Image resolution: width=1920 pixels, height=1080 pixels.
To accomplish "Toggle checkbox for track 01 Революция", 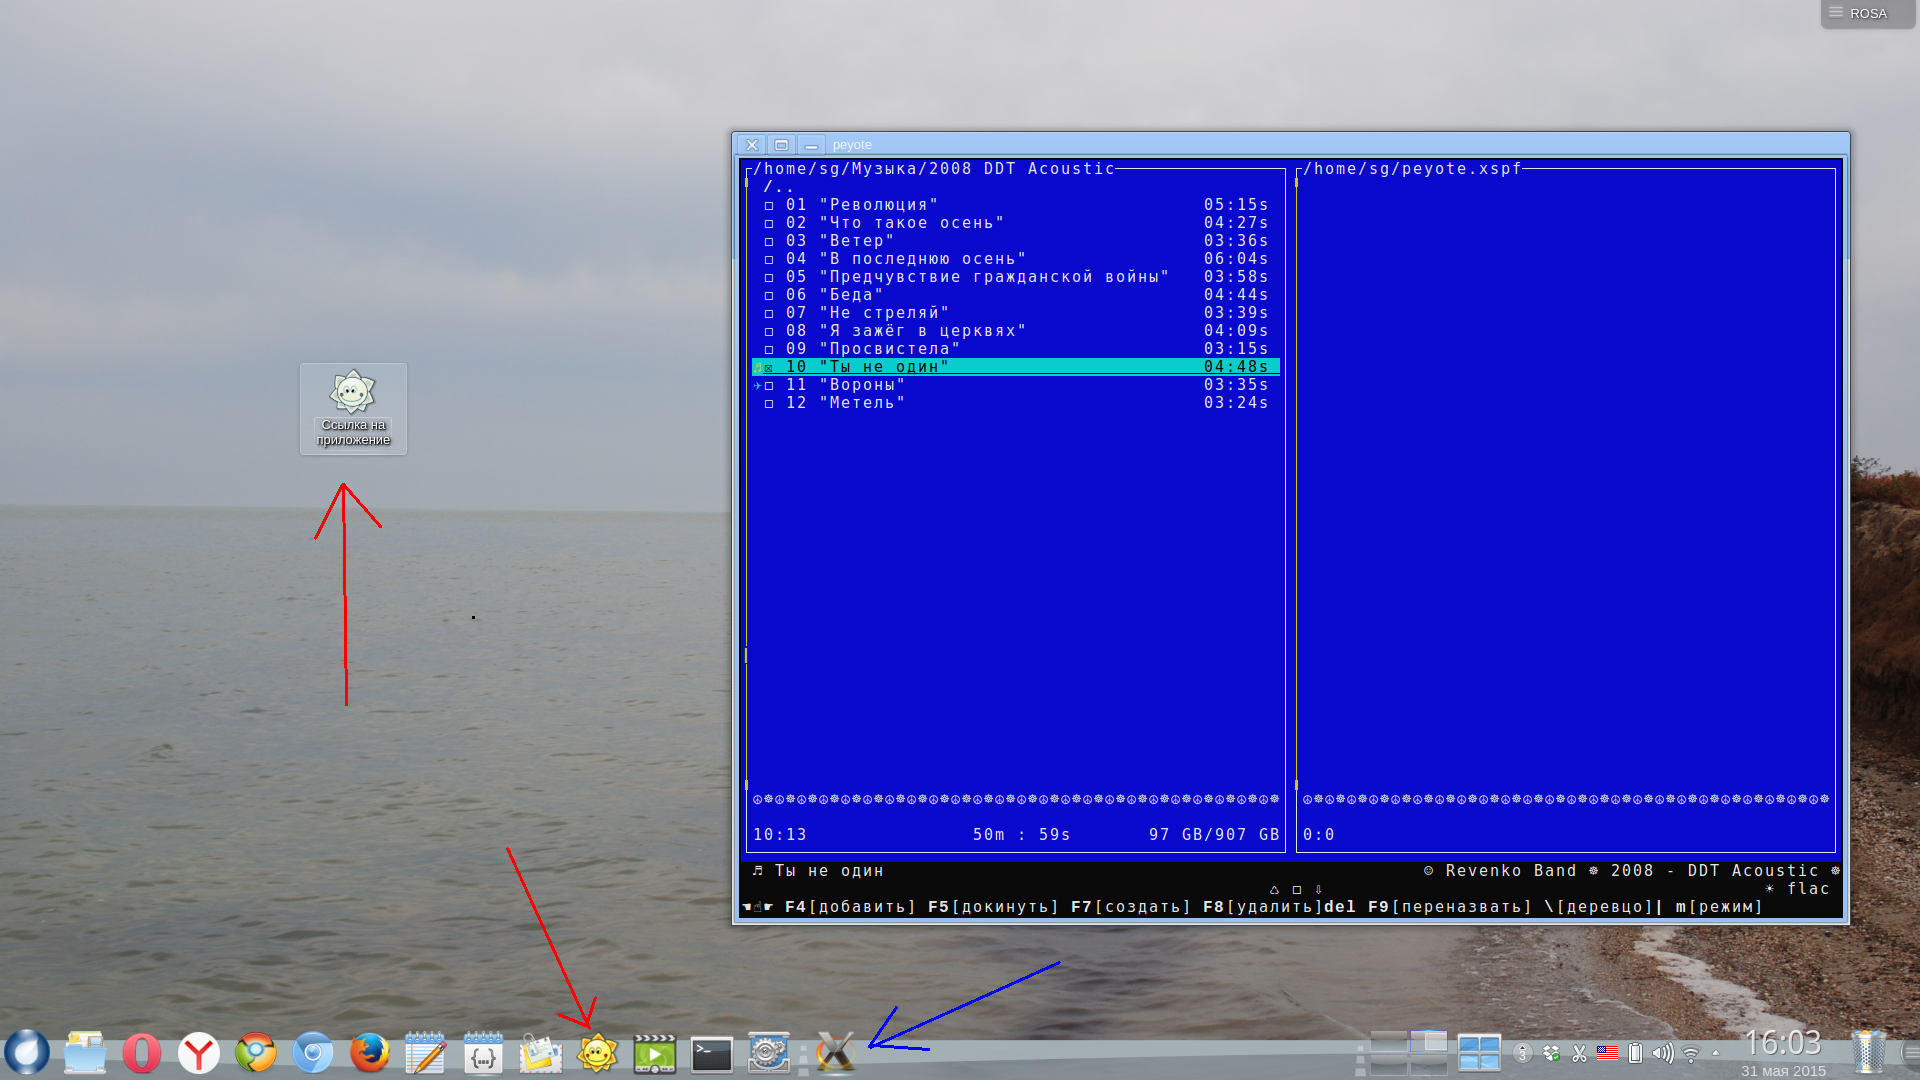I will (769, 206).
